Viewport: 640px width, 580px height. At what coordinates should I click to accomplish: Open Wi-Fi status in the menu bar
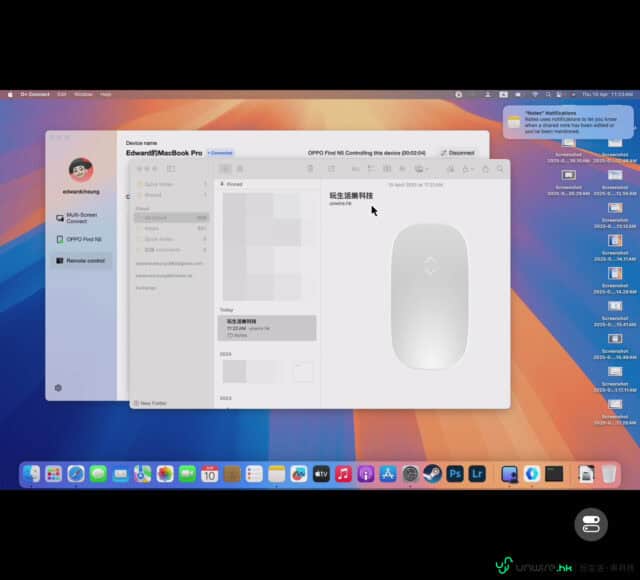pyautogui.click(x=535, y=94)
